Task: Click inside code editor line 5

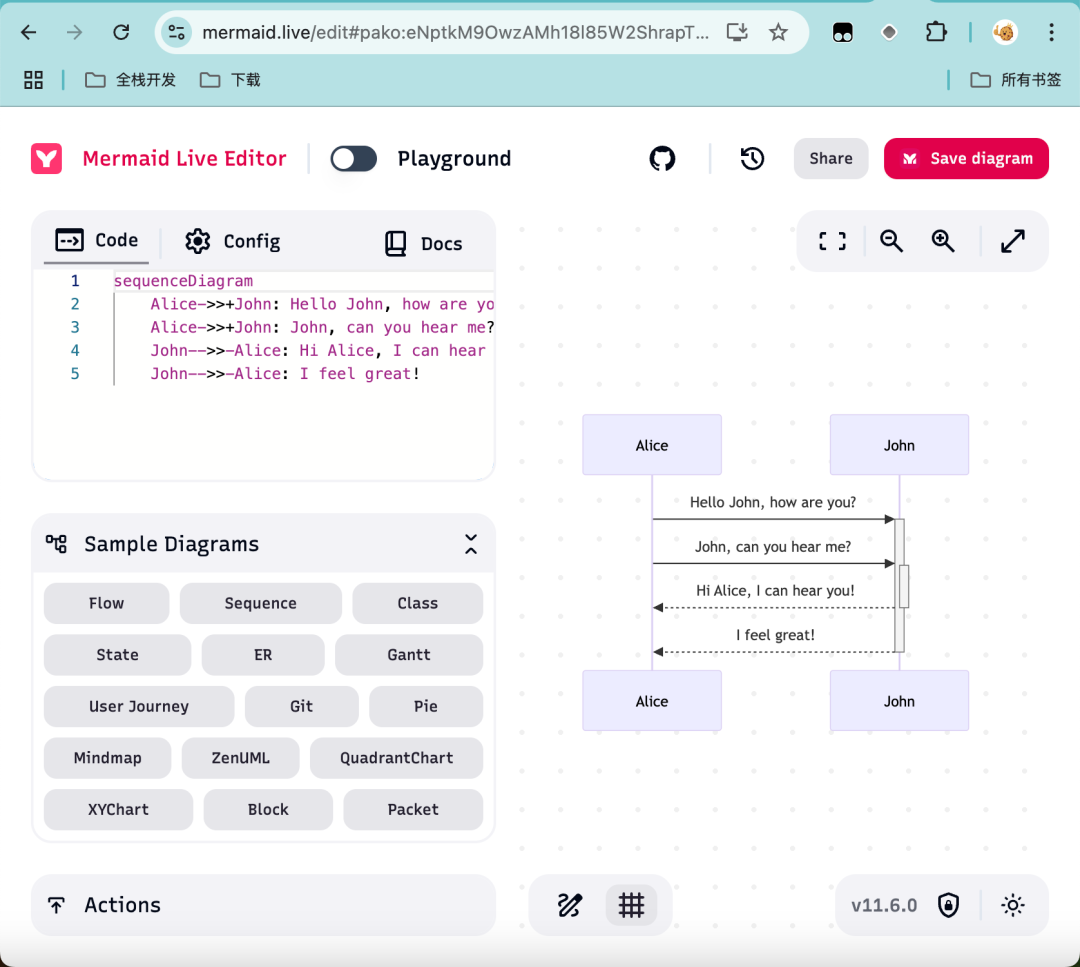Action: [303, 373]
